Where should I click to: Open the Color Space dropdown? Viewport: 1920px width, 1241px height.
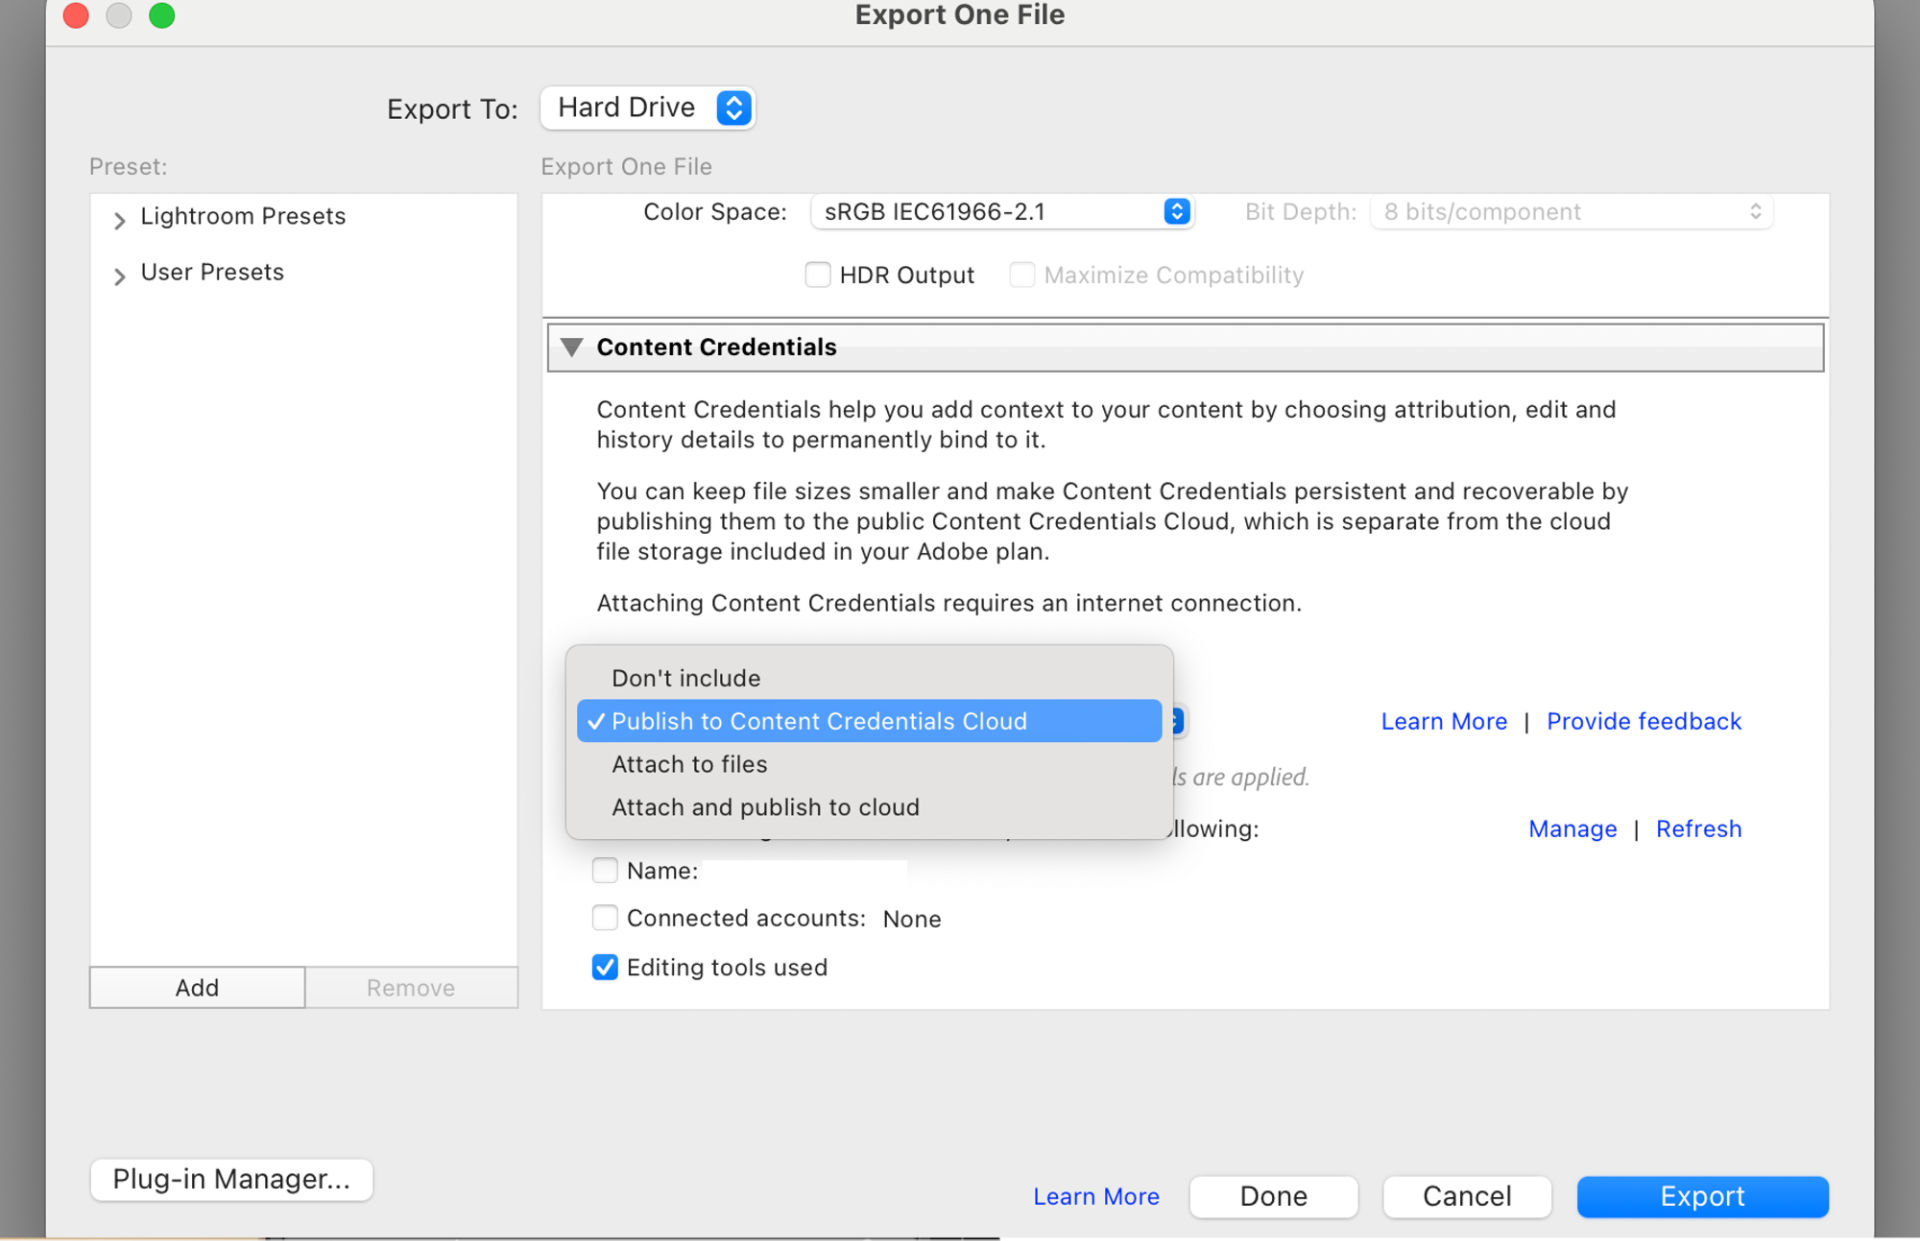(x=1001, y=212)
